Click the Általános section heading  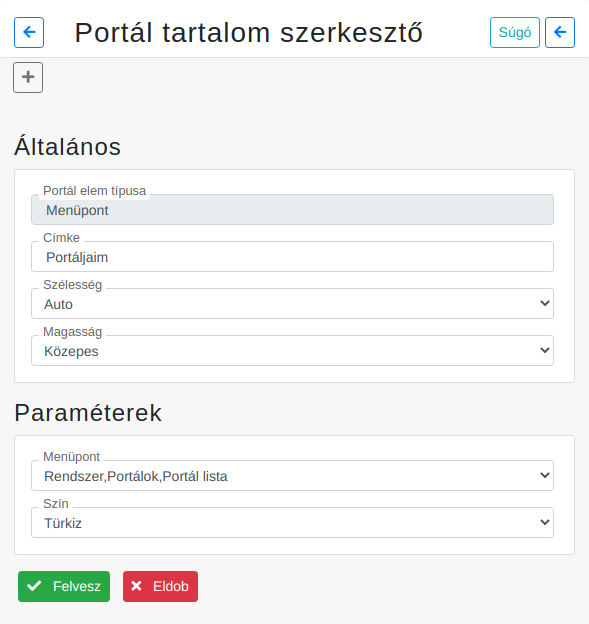(67, 146)
